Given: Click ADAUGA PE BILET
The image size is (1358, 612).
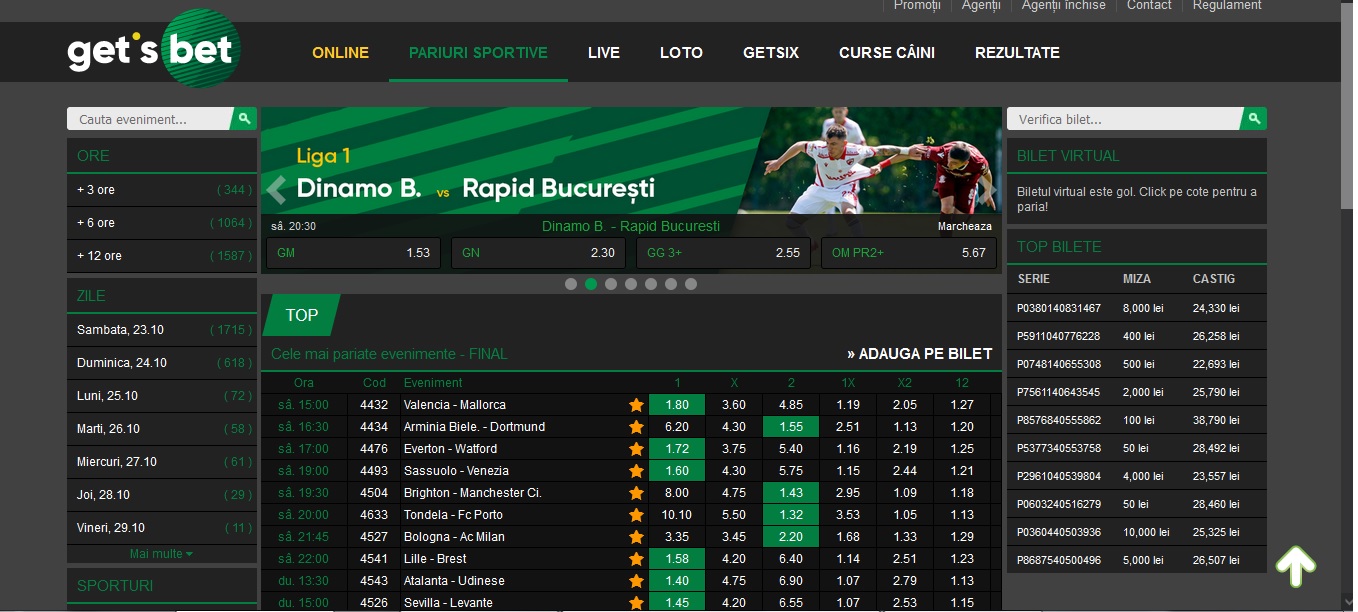Looking at the screenshot, I should click(920, 353).
